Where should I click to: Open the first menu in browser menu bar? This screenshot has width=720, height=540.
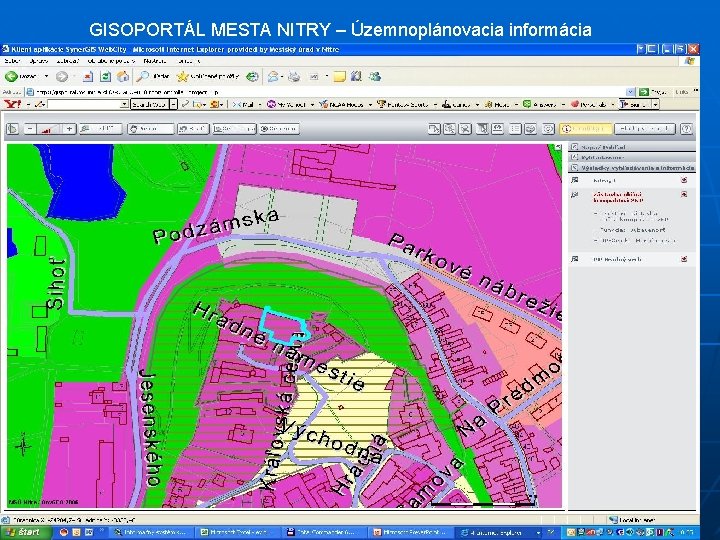pos(12,61)
